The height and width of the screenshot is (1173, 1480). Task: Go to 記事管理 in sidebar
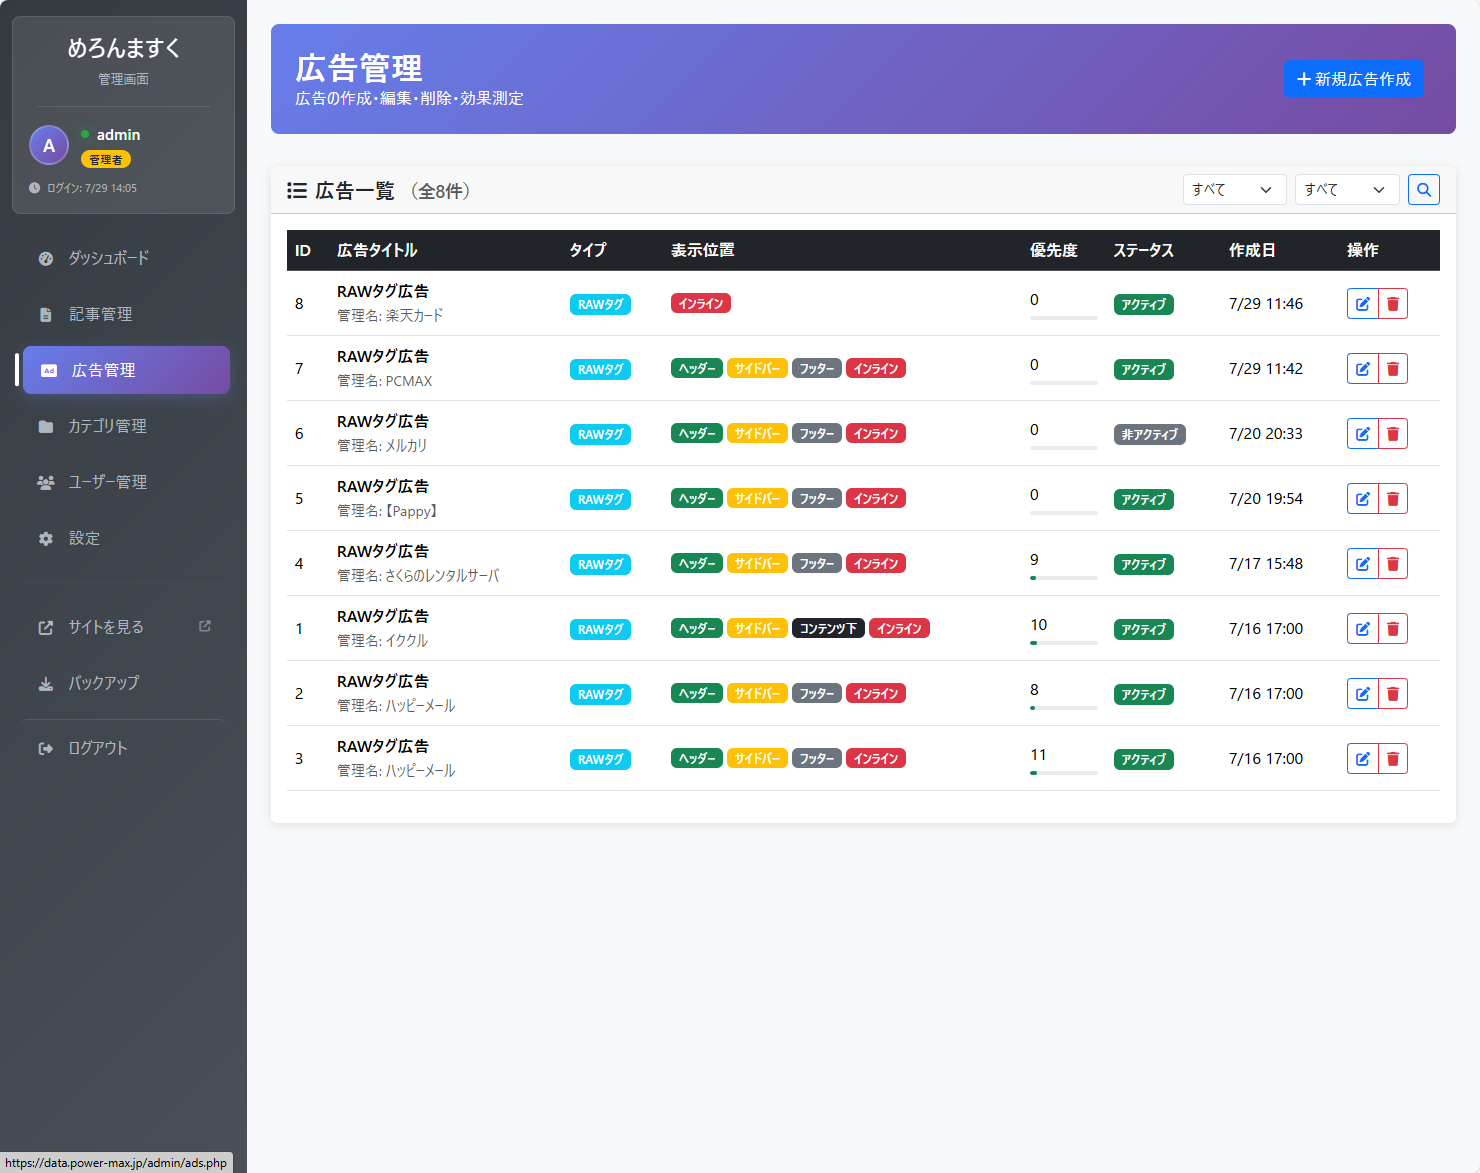pos(100,314)
